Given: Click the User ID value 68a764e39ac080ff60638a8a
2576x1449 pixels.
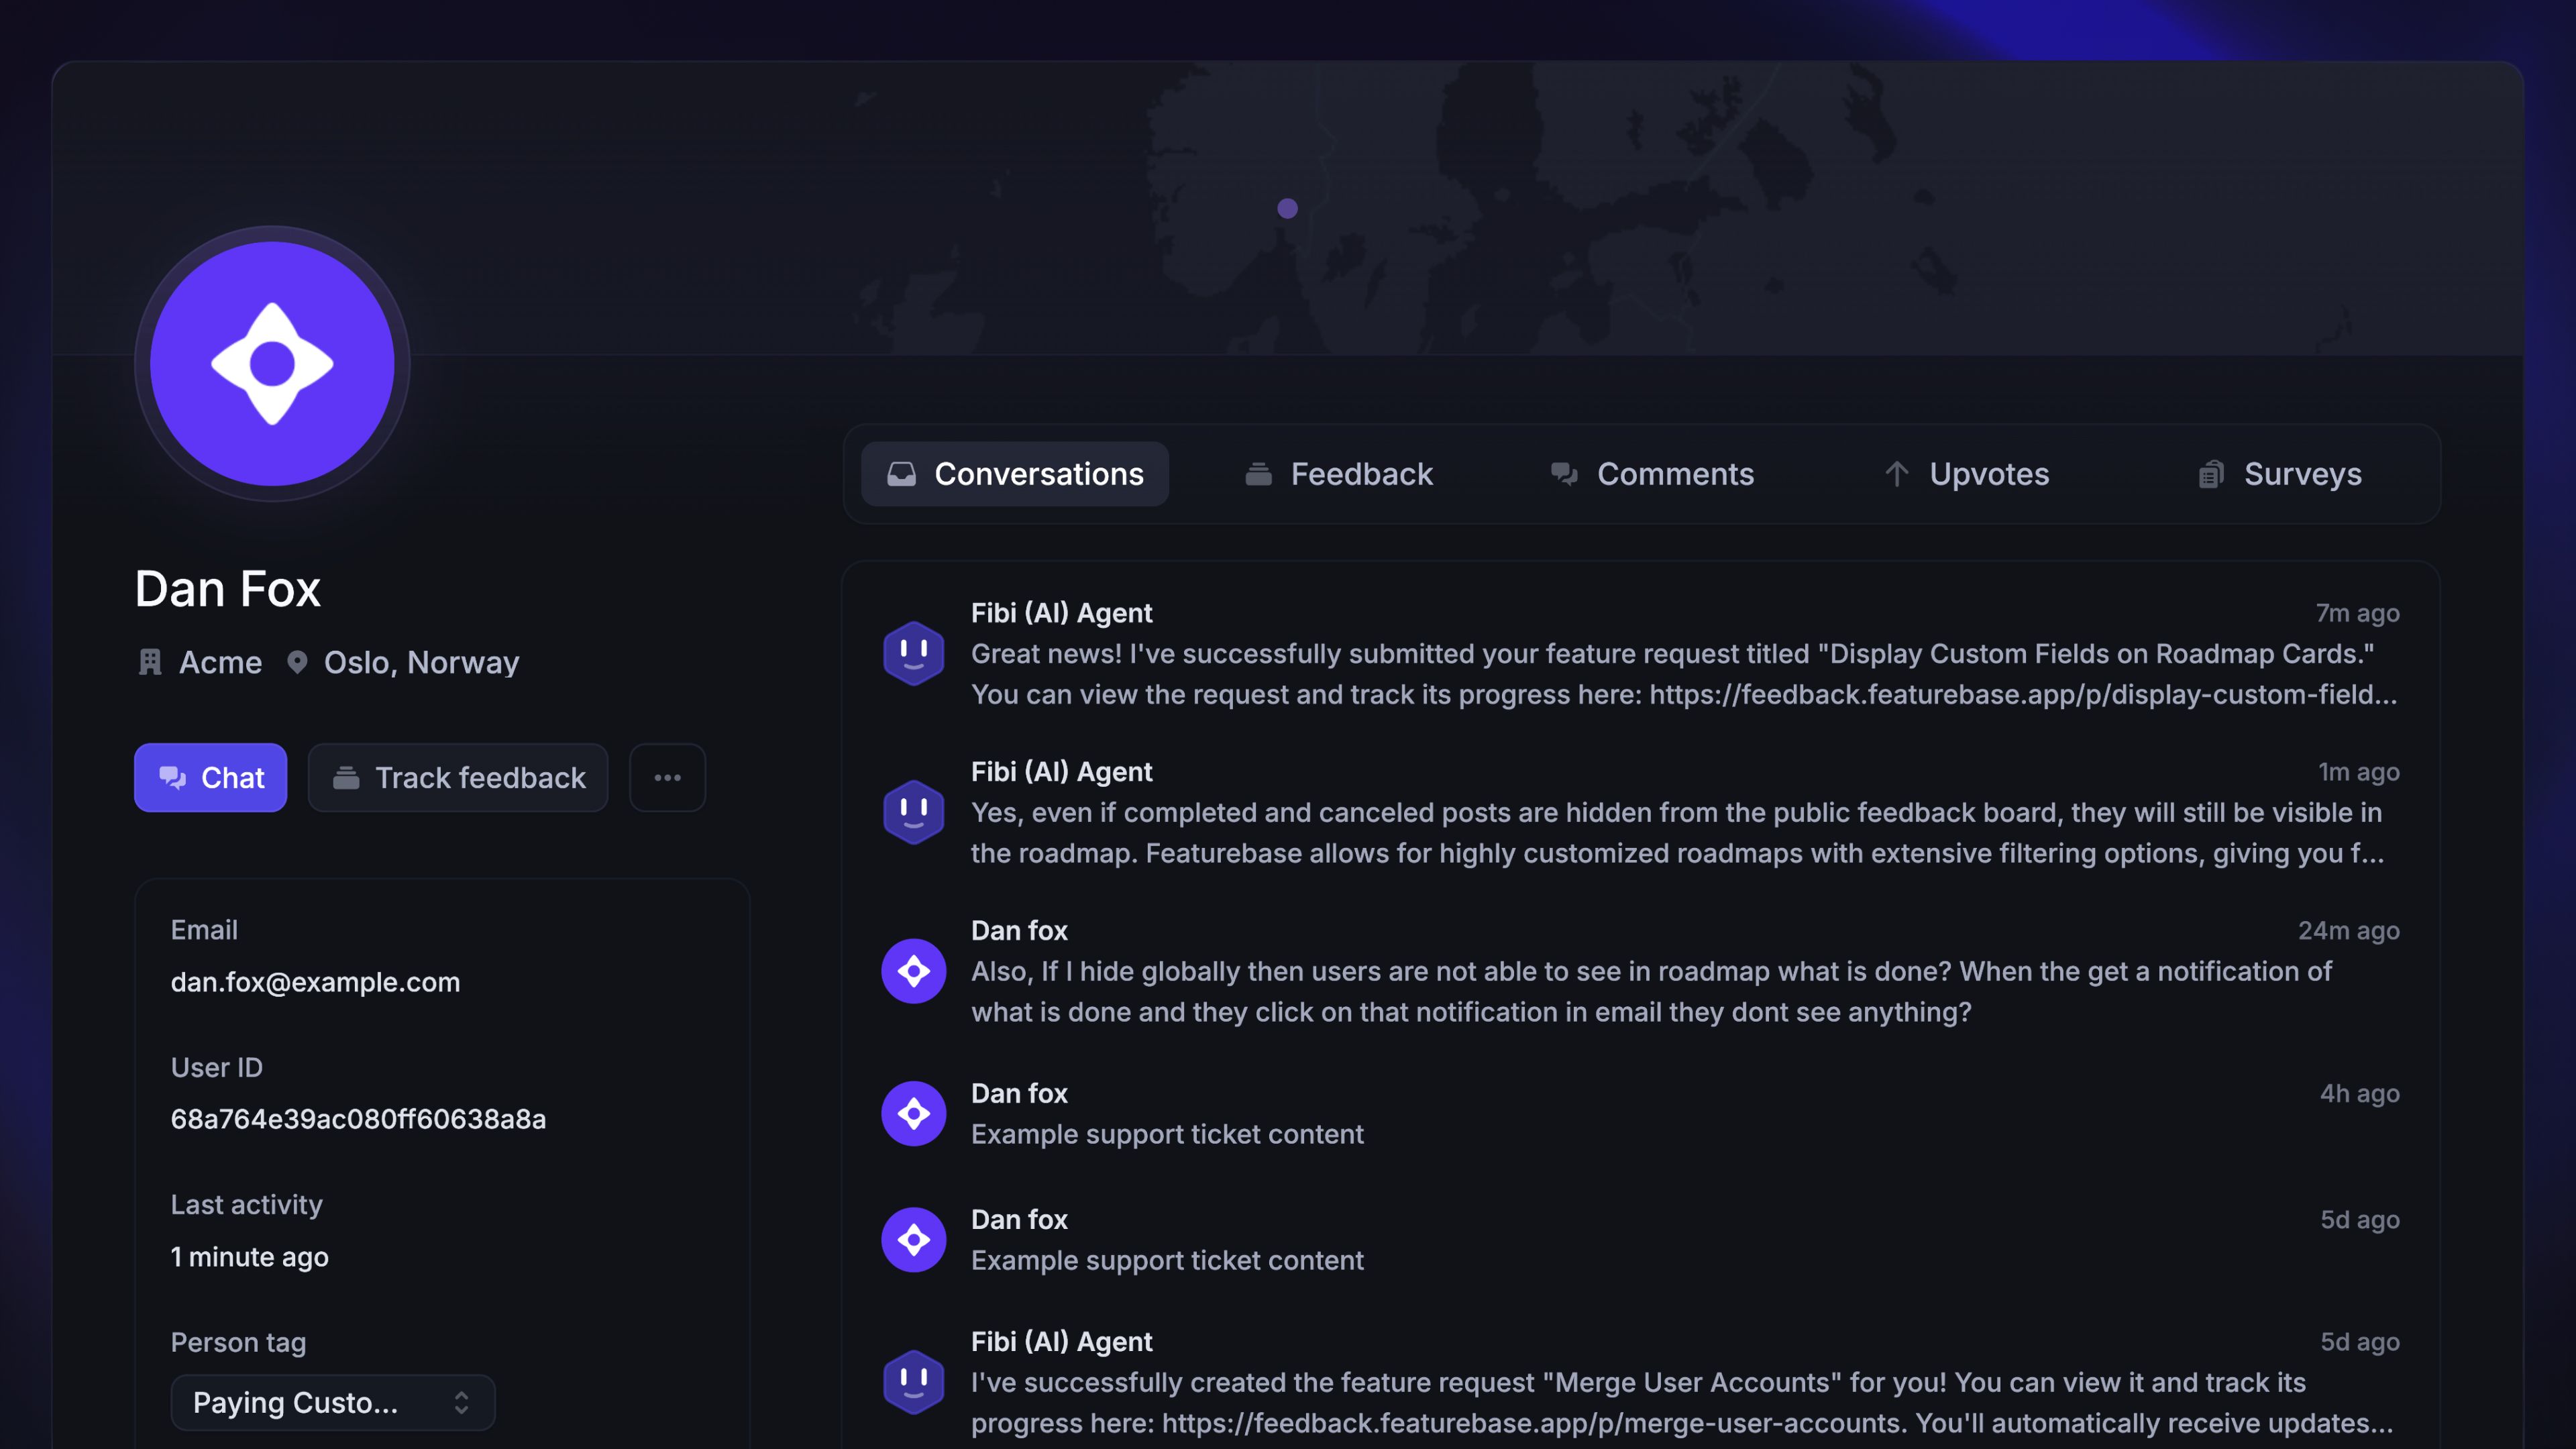Looking at the screenshot, I should (358, 1119).
